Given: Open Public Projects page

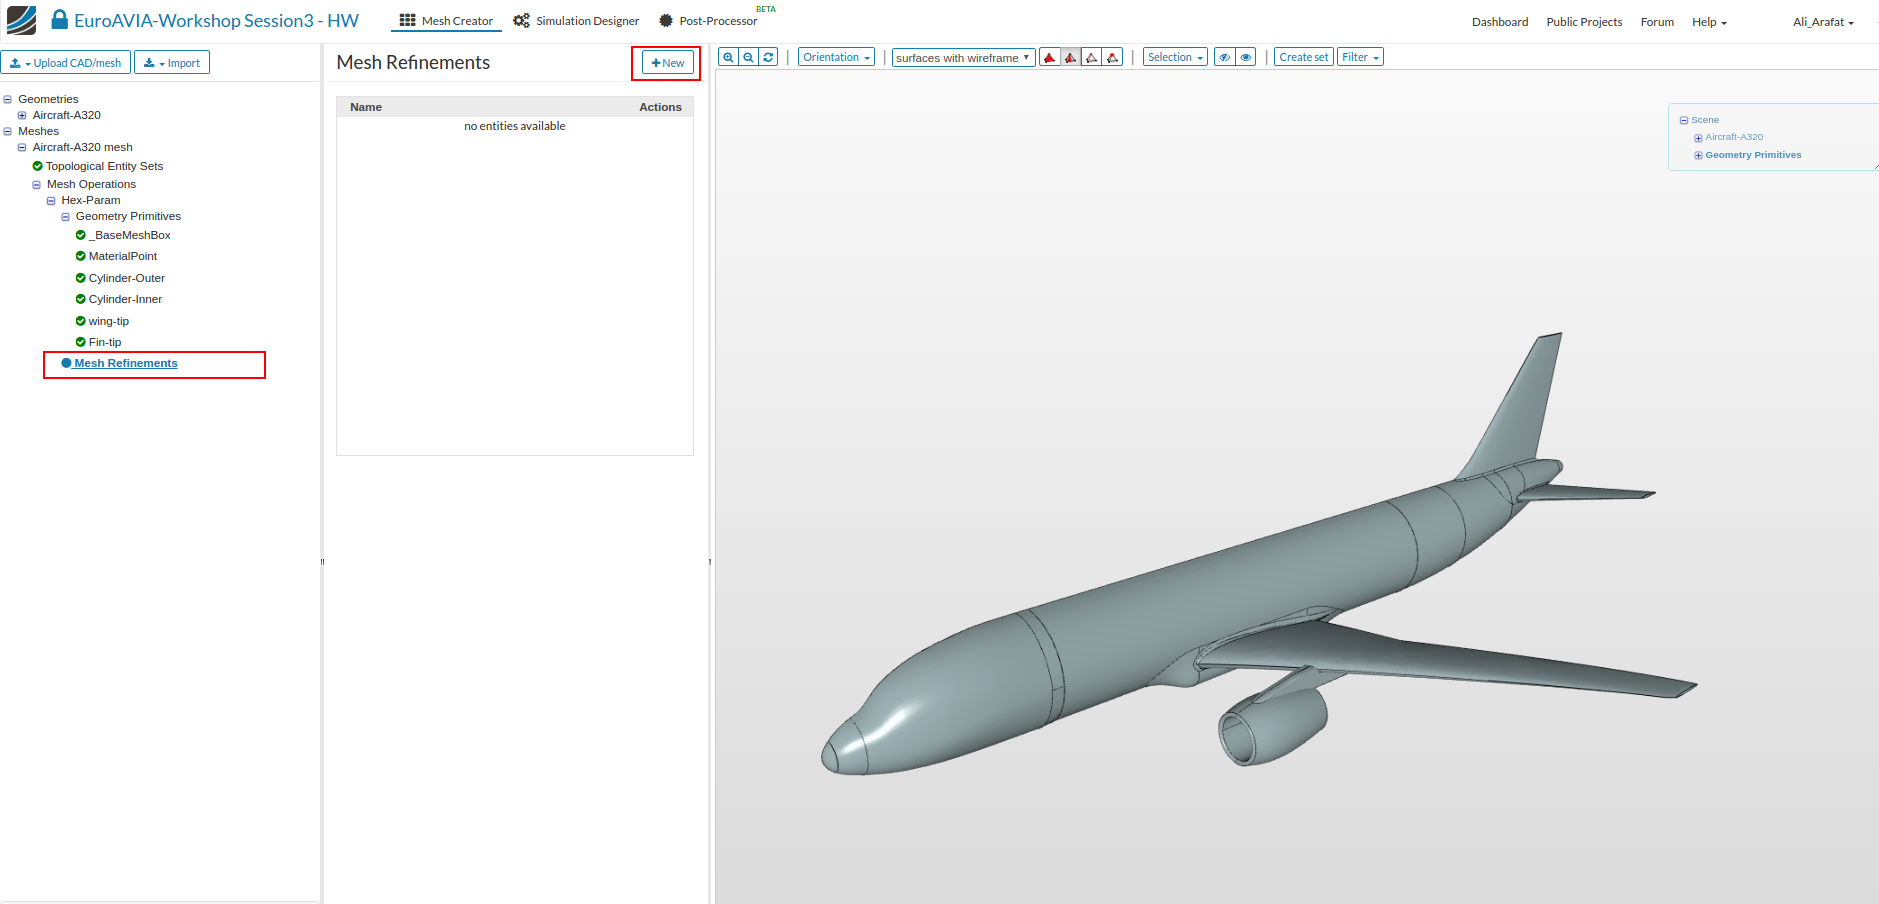Looking at the screenshot, I should point(1584,22).
